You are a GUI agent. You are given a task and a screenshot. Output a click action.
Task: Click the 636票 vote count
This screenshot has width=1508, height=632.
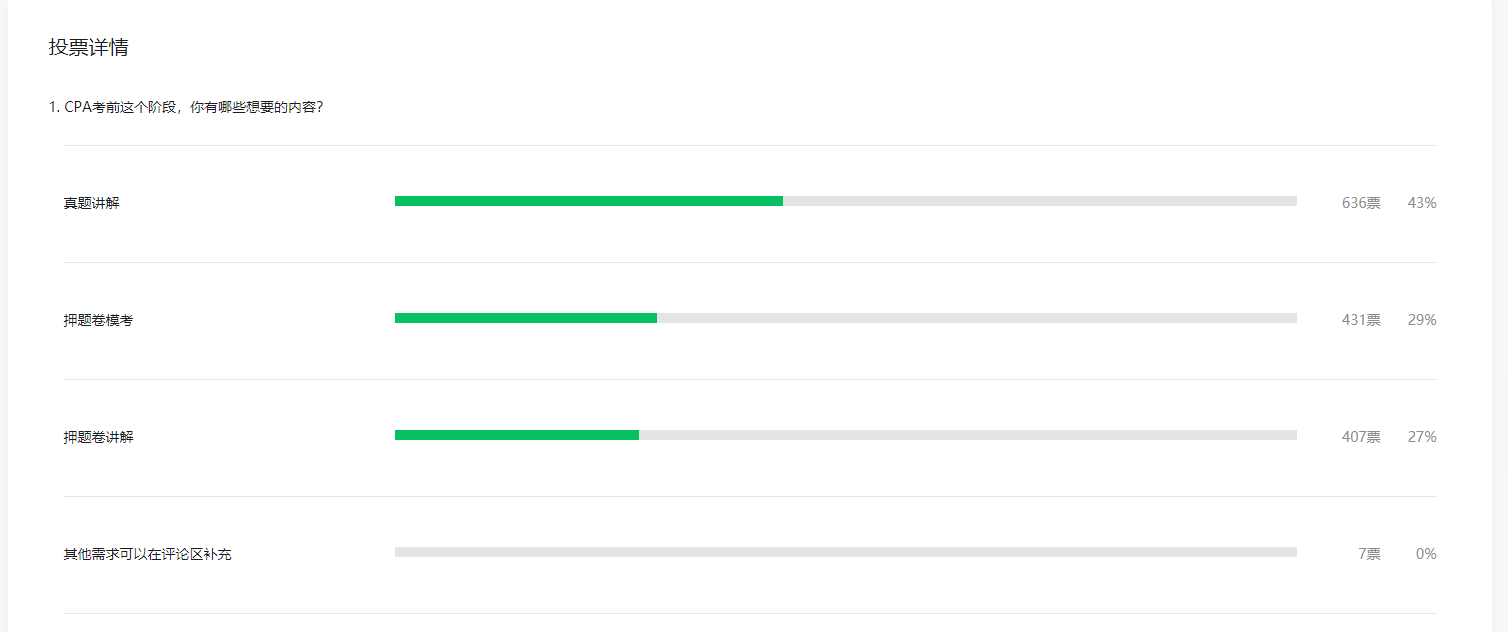tap(1361, 203)
